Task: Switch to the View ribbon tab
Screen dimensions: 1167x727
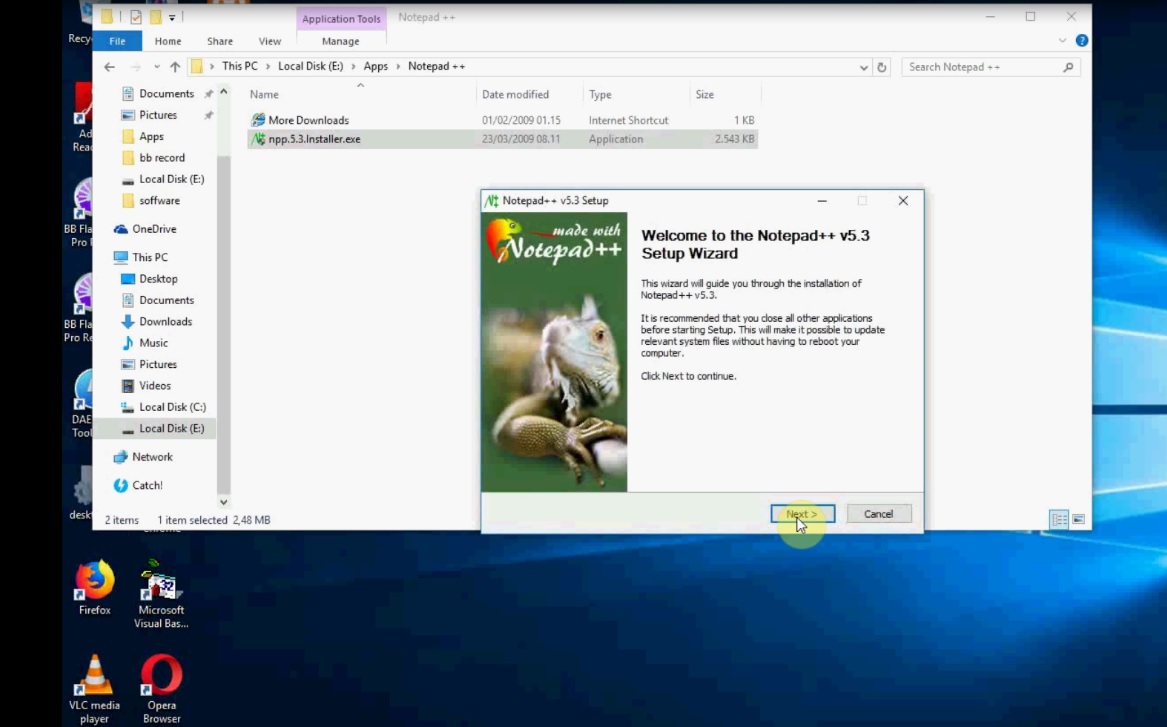Action: [x=269, y=41]
